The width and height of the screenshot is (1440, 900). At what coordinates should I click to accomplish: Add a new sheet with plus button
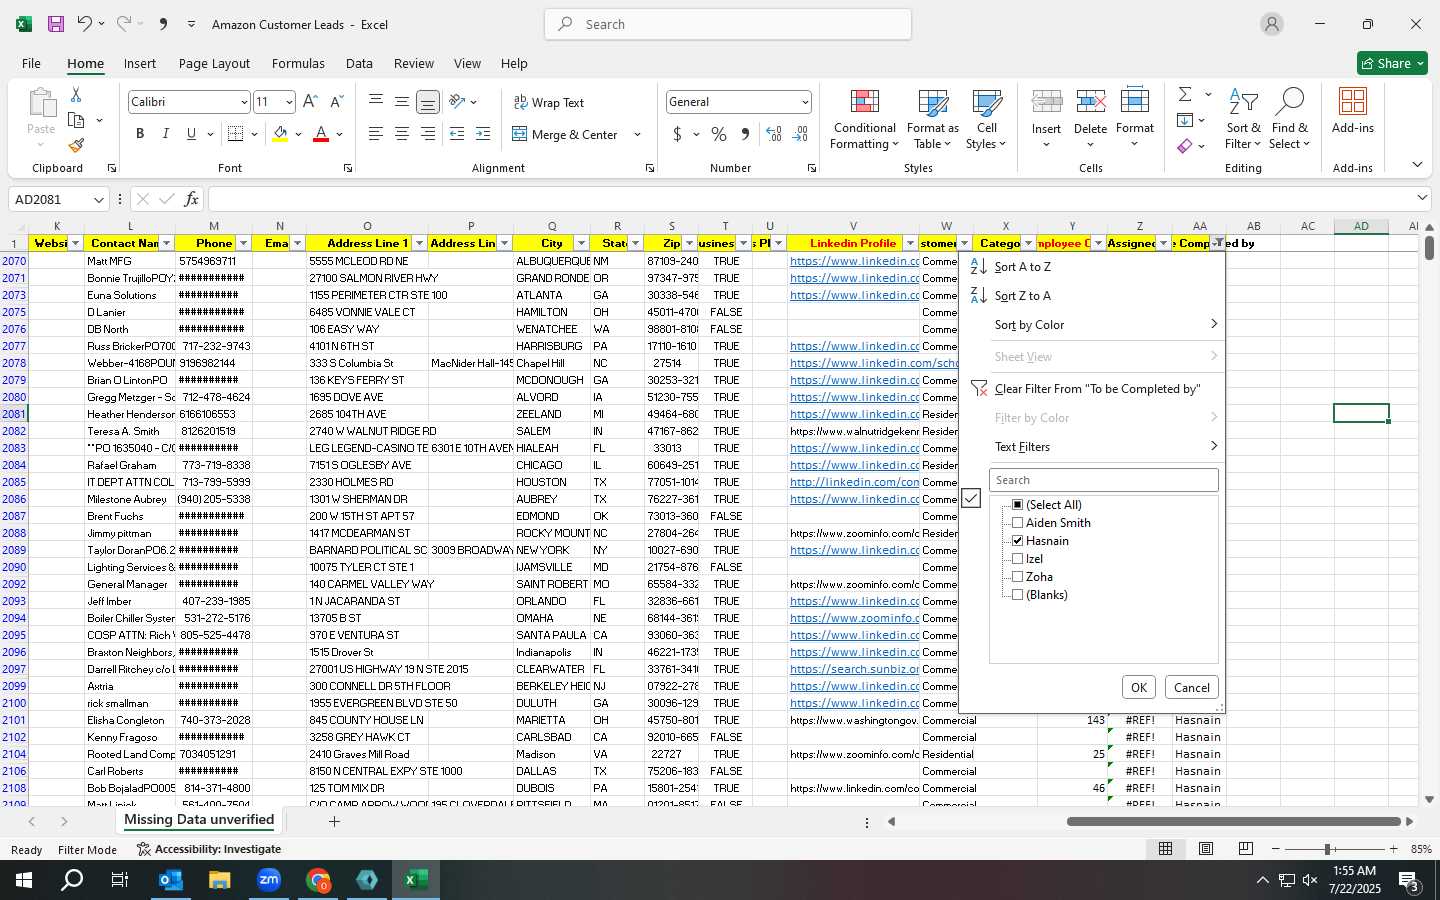point(334,821)
